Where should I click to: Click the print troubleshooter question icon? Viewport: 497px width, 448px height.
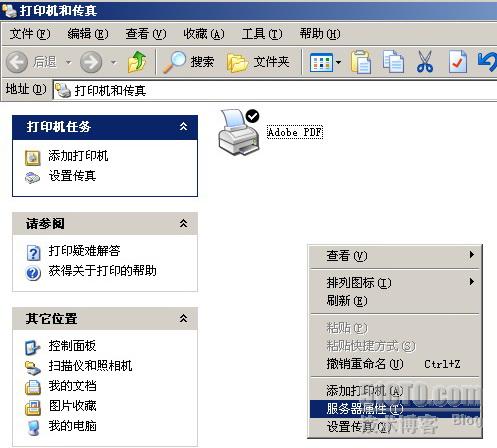[x=33, y=253]
